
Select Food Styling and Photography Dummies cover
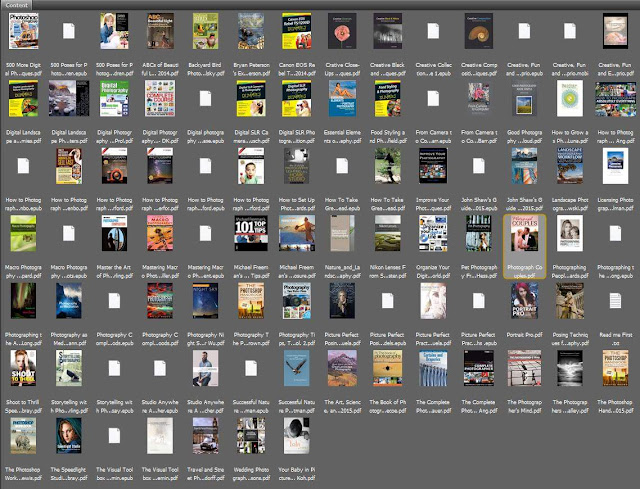pos(388,98)
